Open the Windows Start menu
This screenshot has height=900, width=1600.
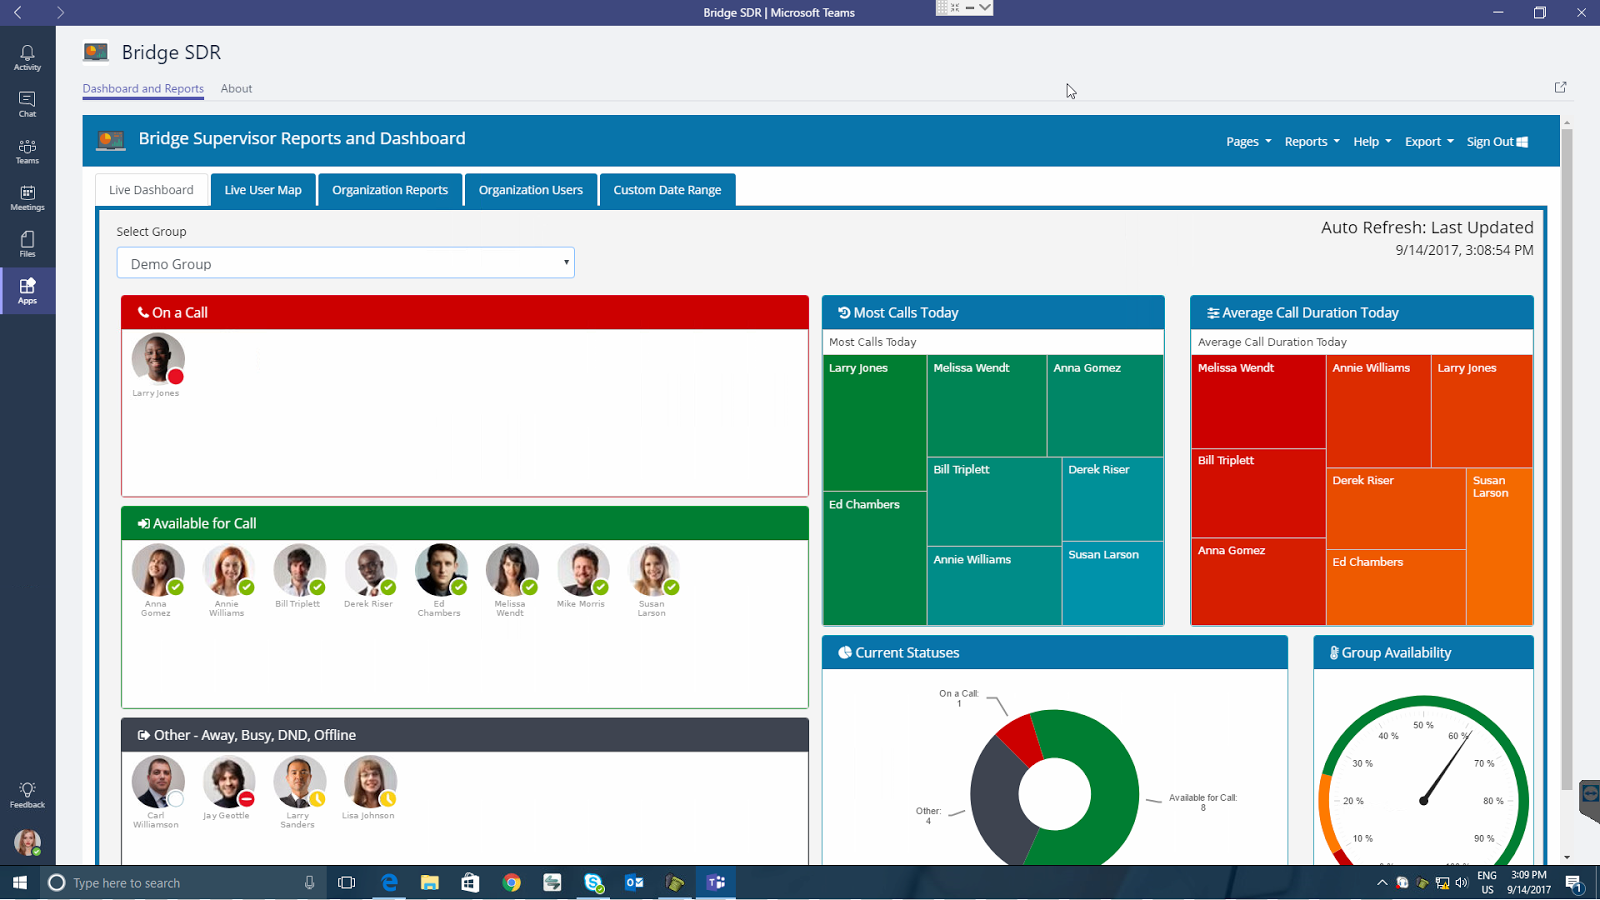(x=19, y=882)
